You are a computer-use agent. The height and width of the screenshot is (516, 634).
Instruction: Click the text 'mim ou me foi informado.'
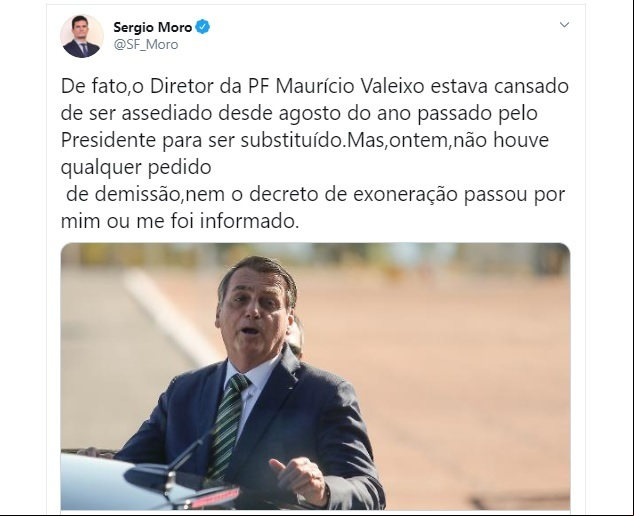(x=180, y=221)
